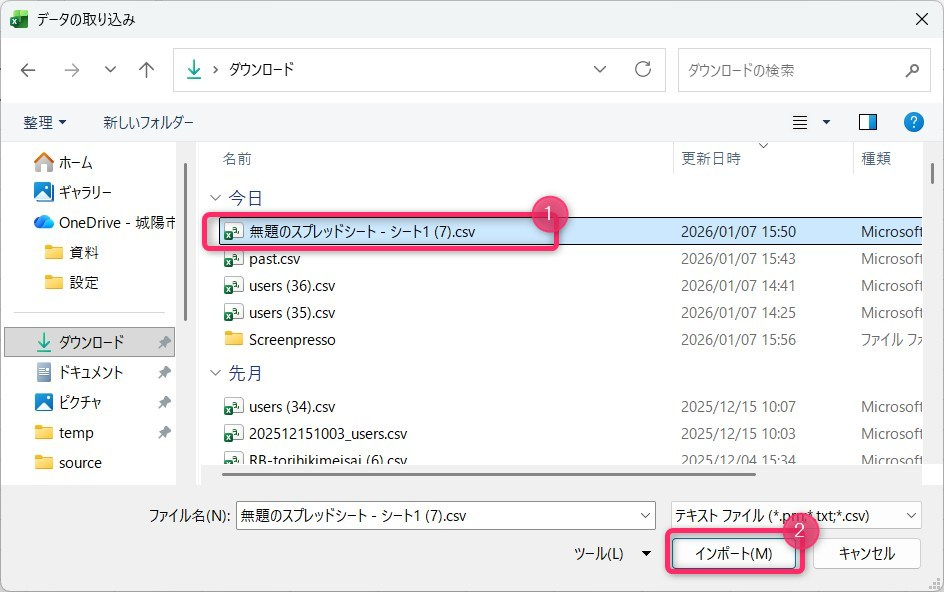The width and height of the screenshot is (944, 592).
Task: Click the up one level arrow
Action: pos(147,70)
